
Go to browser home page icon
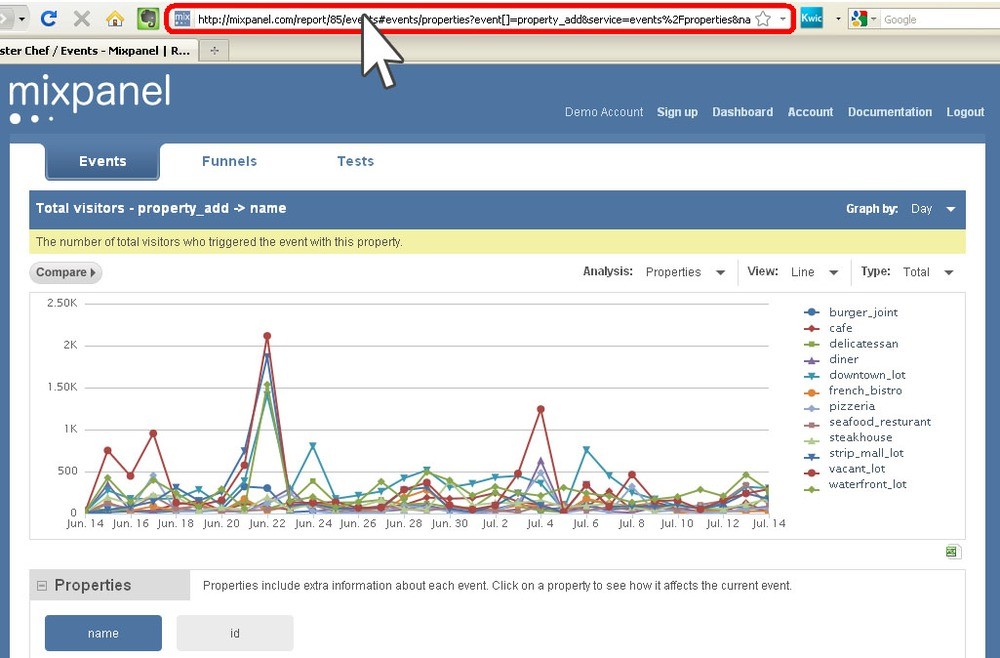tap(115, 18)
